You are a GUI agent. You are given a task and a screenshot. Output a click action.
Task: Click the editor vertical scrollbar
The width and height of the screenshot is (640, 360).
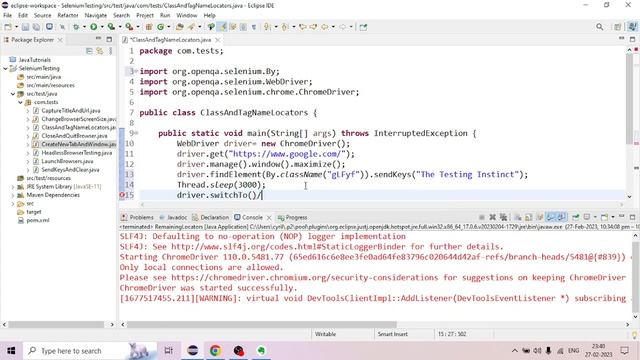[629, 98]
